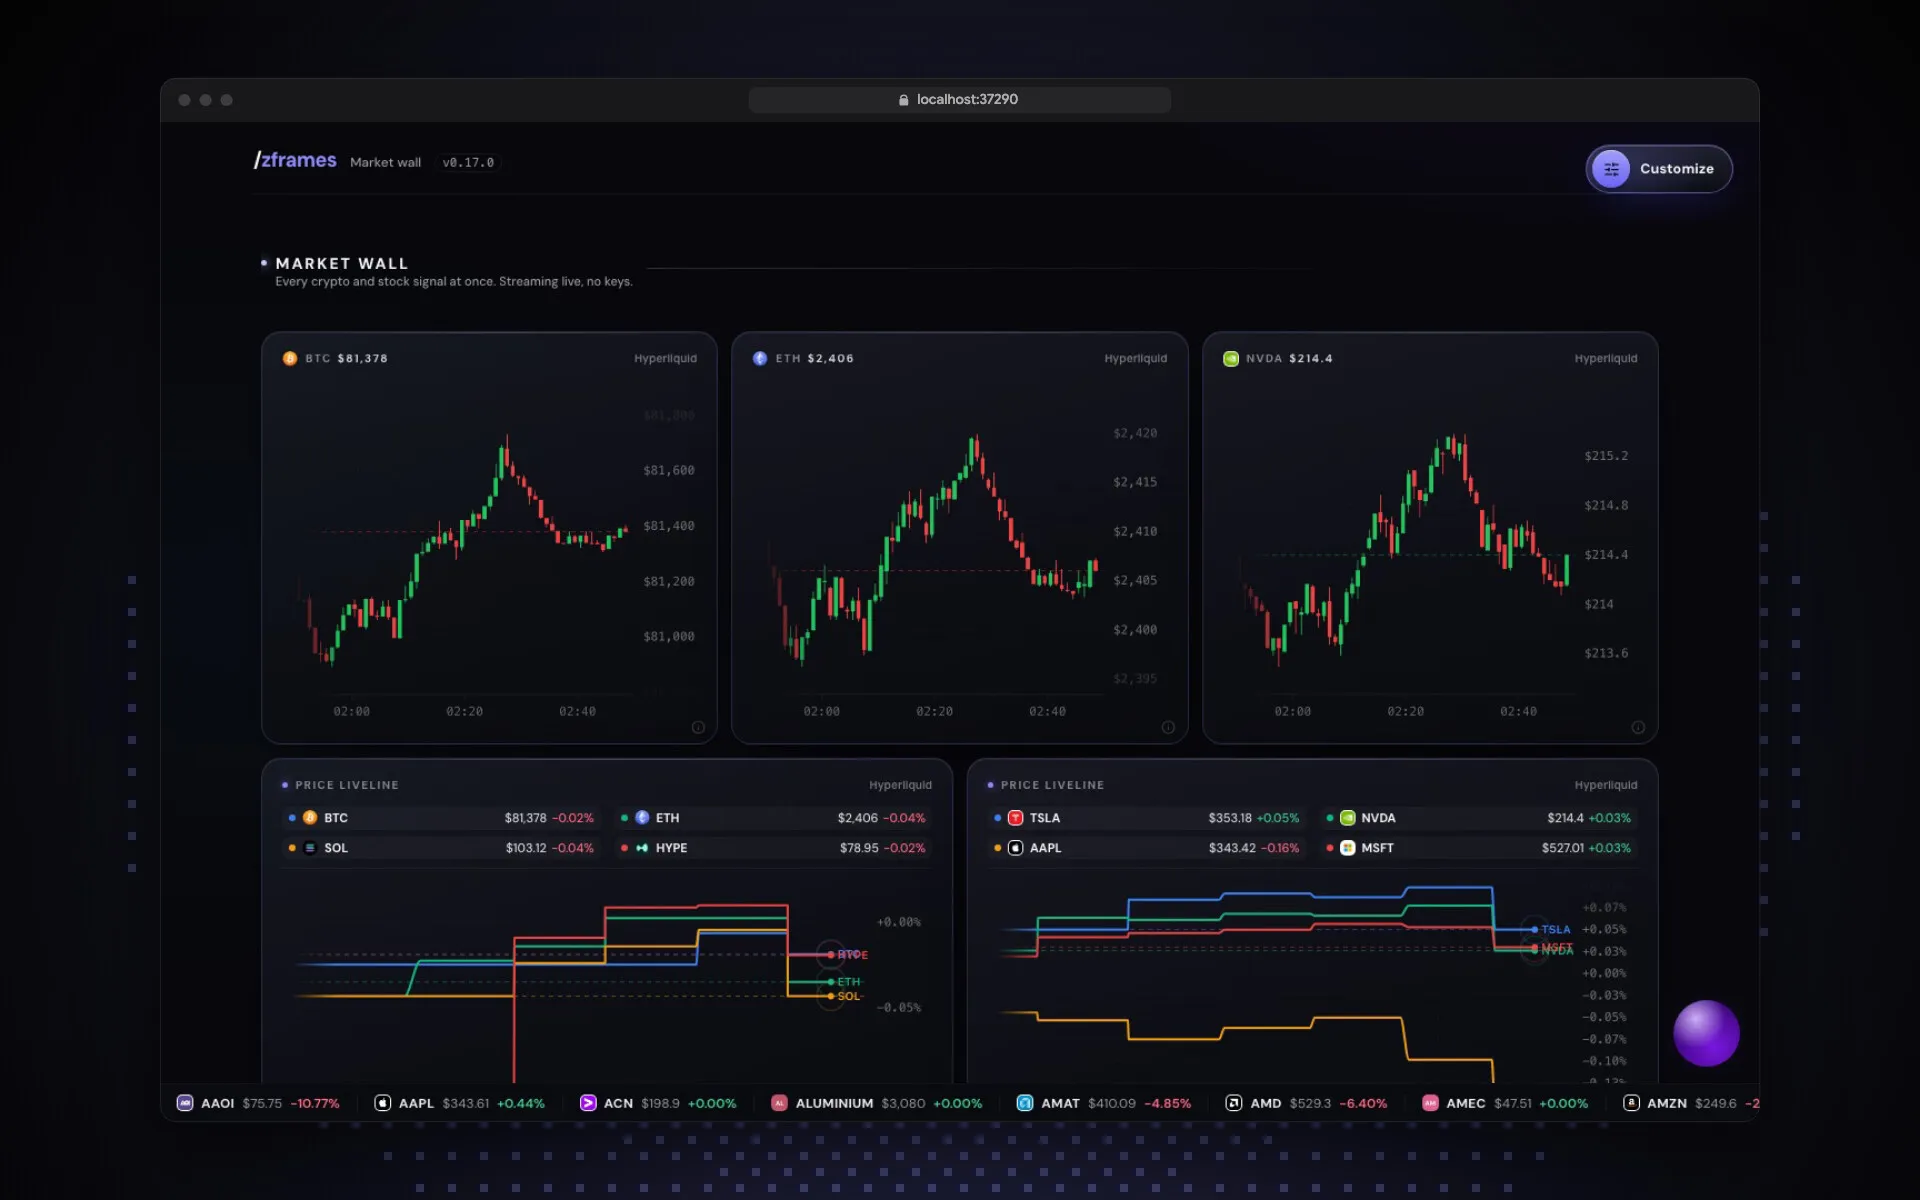Click Hyperliquid label on BTC chart
This screenshot has height=1200, width=1920.
tap(665, 358)
